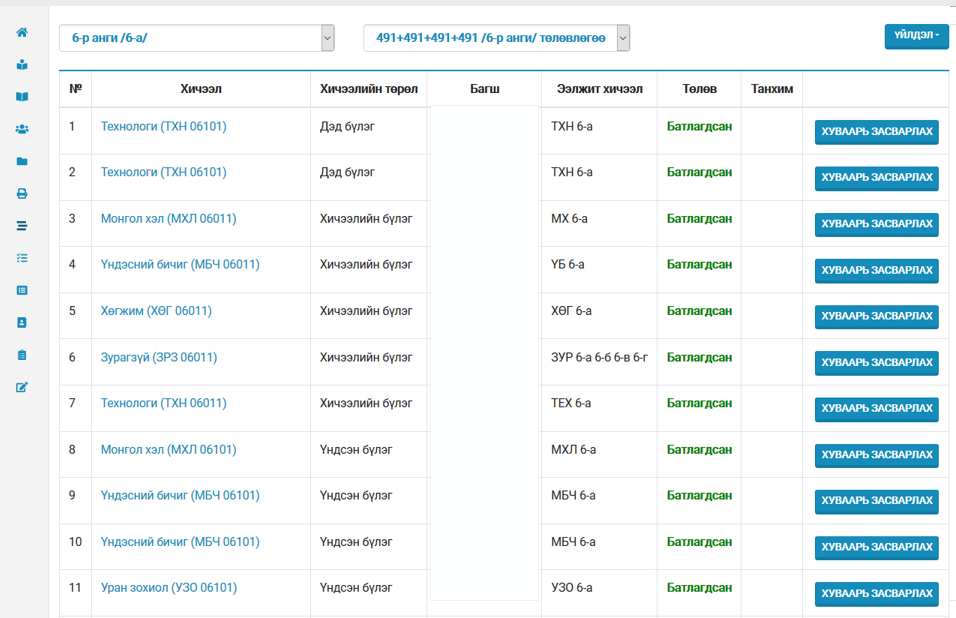Click 'Уран зохиол (УЗО 06101)' lesson link

(x=169, y=588)
